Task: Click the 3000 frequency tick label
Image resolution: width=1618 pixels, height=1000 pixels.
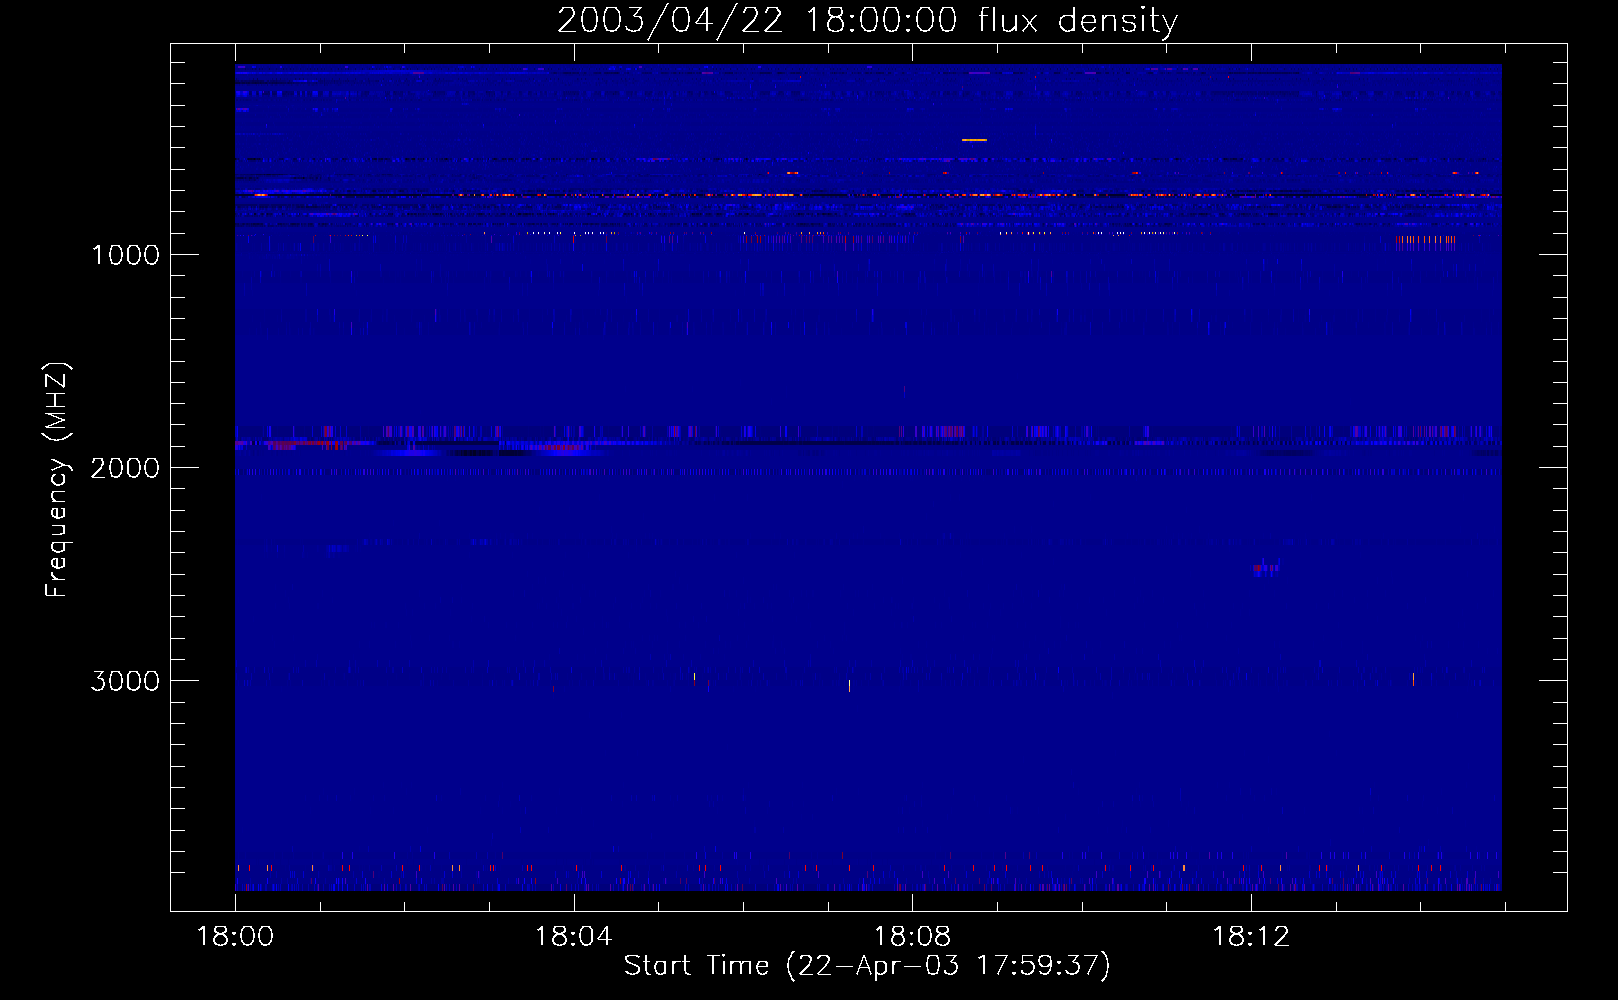Action: tap(125, 681)
